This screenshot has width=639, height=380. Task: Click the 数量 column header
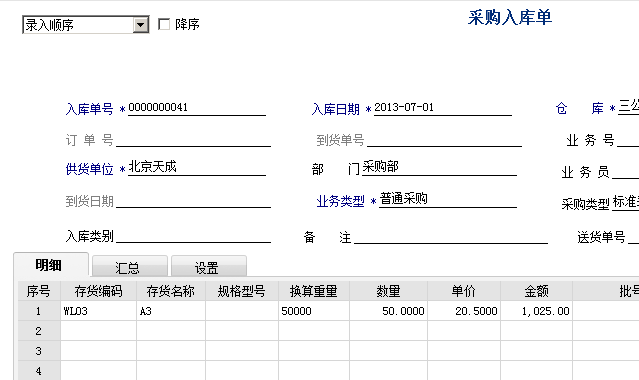coord(388,291)
